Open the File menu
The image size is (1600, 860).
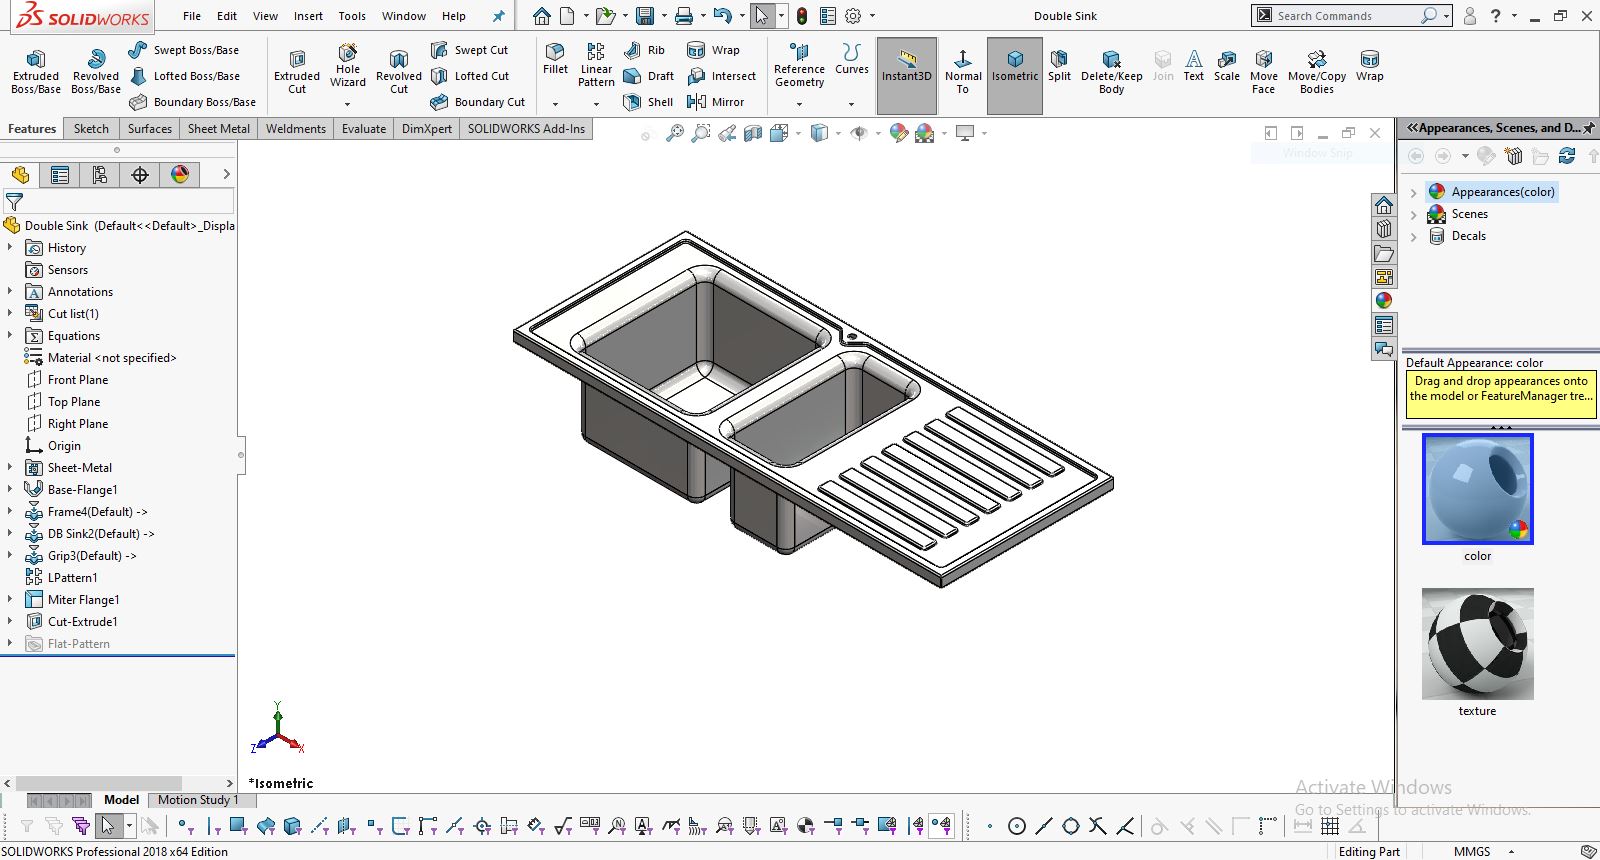click(192, 16)
